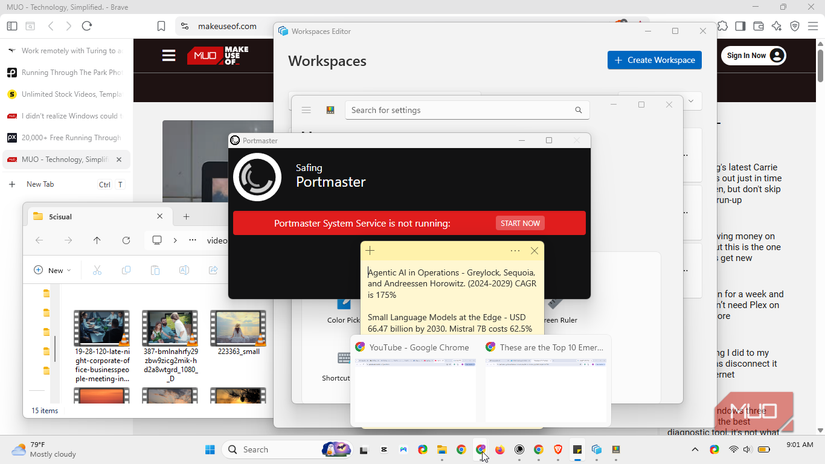Switch to 'Running Through The Park' tab
Screen dimensions: 825x464
pos(66,73)
